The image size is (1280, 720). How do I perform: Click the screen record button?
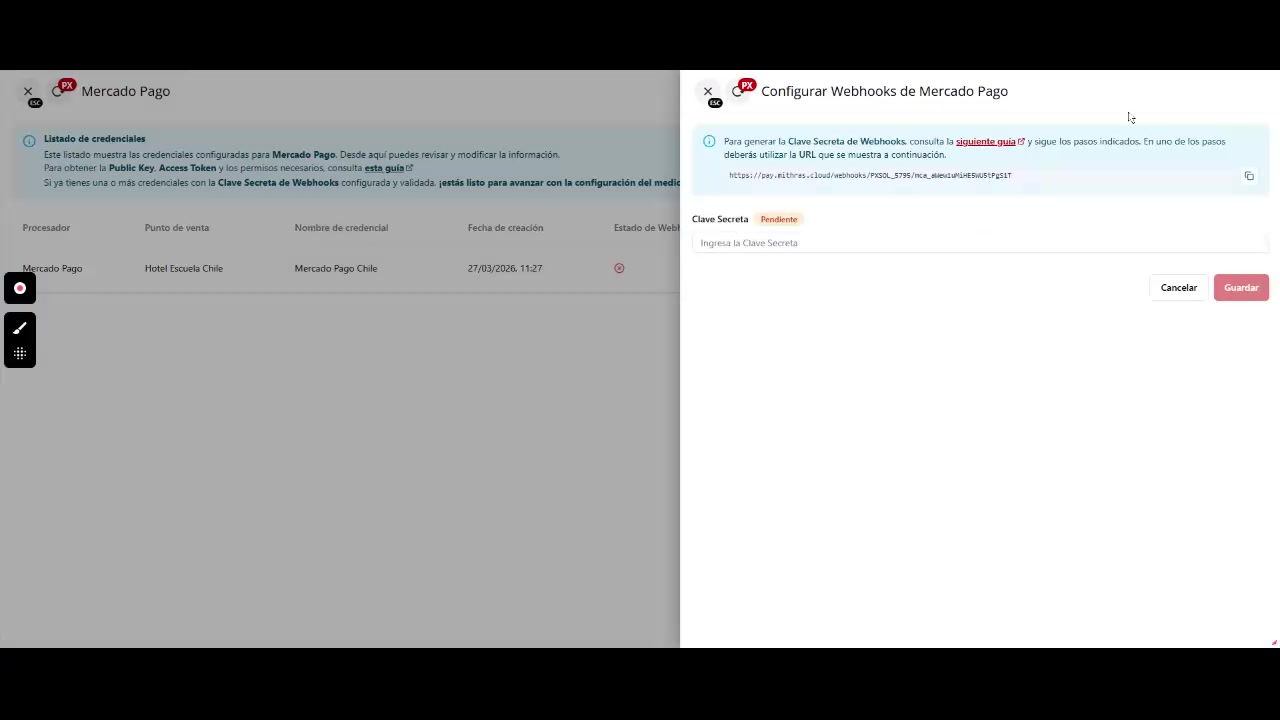coord(20,288)
